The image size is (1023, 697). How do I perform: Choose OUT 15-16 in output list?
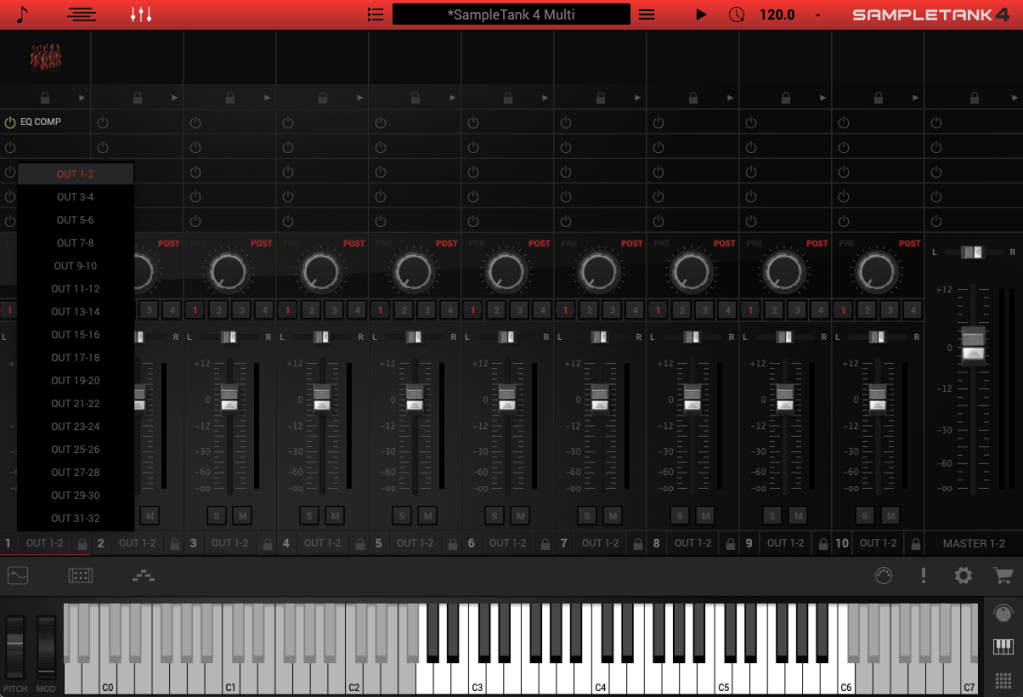(75, 335)
